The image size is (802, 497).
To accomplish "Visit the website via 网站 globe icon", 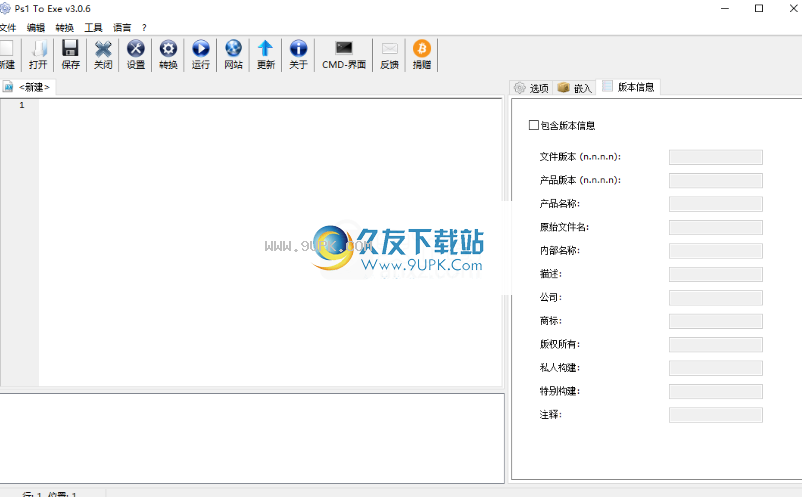I will tap(233, 54).
